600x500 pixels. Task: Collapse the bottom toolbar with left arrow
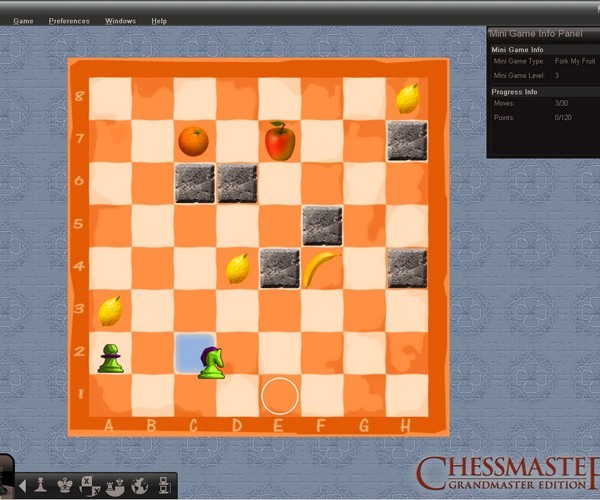pyautogui.click(x=22, y=486)
